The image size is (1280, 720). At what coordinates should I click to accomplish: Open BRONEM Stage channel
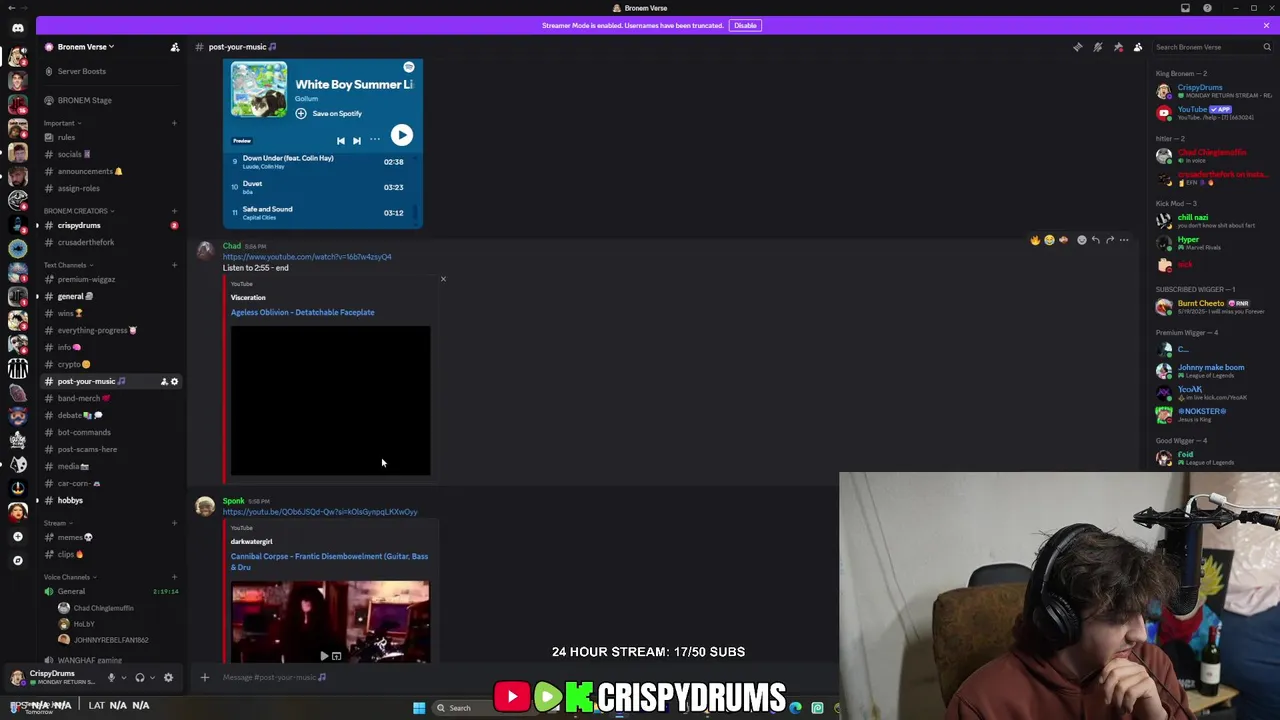[110, 100]
